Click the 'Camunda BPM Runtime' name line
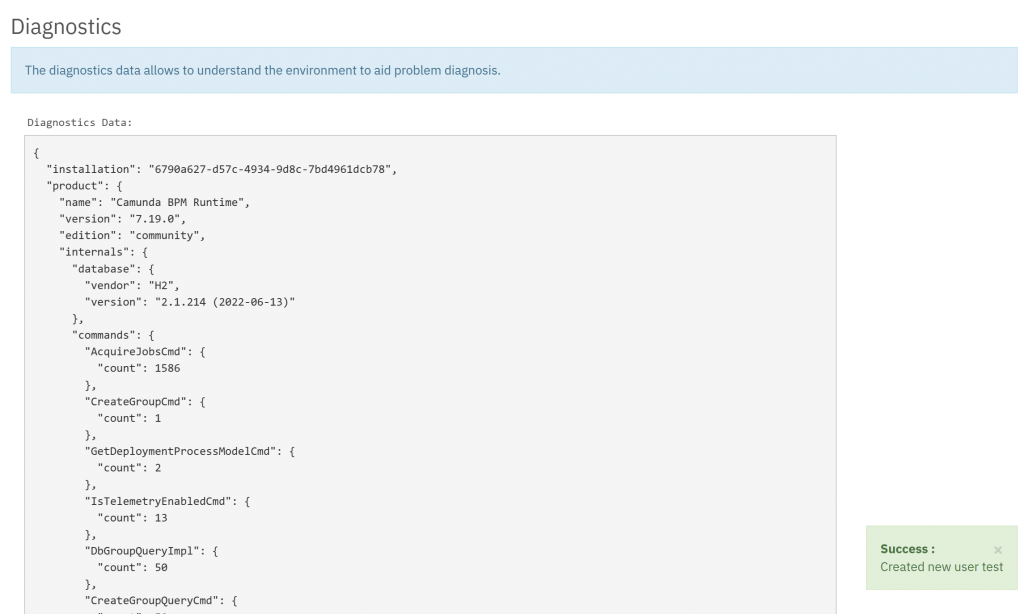Image resolution: width=1024 pixels, height=614 pixels. pos(154,202)
